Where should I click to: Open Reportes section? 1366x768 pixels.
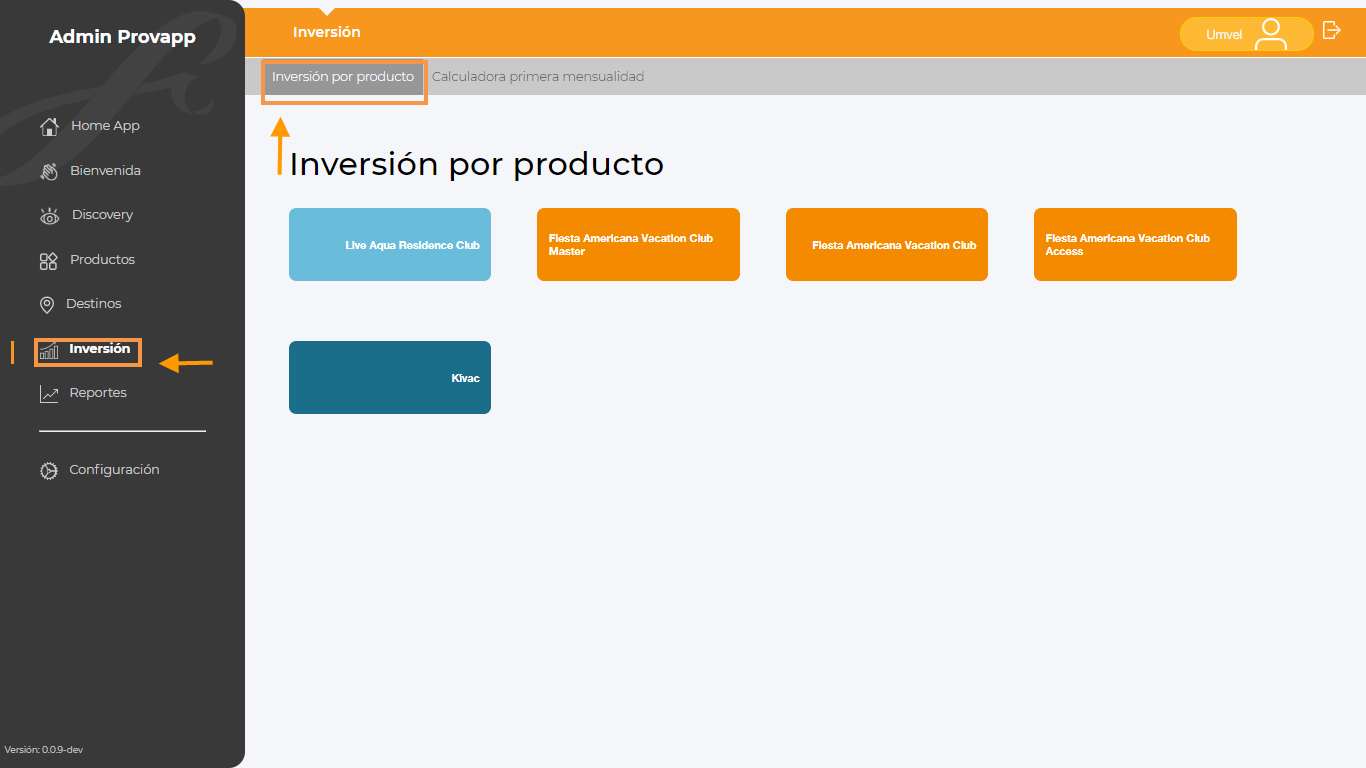click(x=98, y=393)
